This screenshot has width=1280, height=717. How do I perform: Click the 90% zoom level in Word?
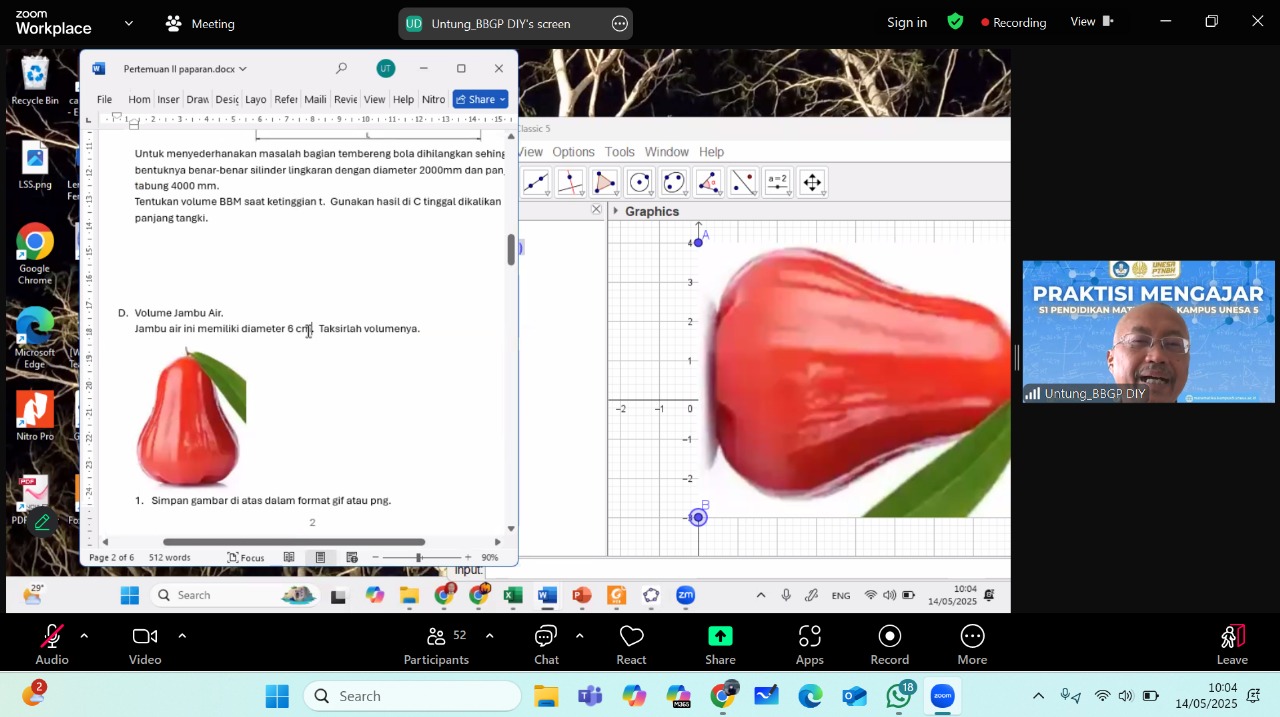click(490, 557)
